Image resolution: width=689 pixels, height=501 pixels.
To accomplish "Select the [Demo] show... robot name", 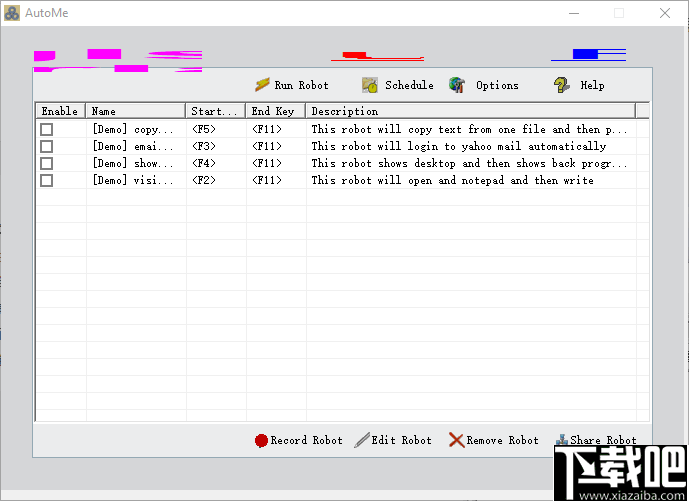I will tap(133, 163).
